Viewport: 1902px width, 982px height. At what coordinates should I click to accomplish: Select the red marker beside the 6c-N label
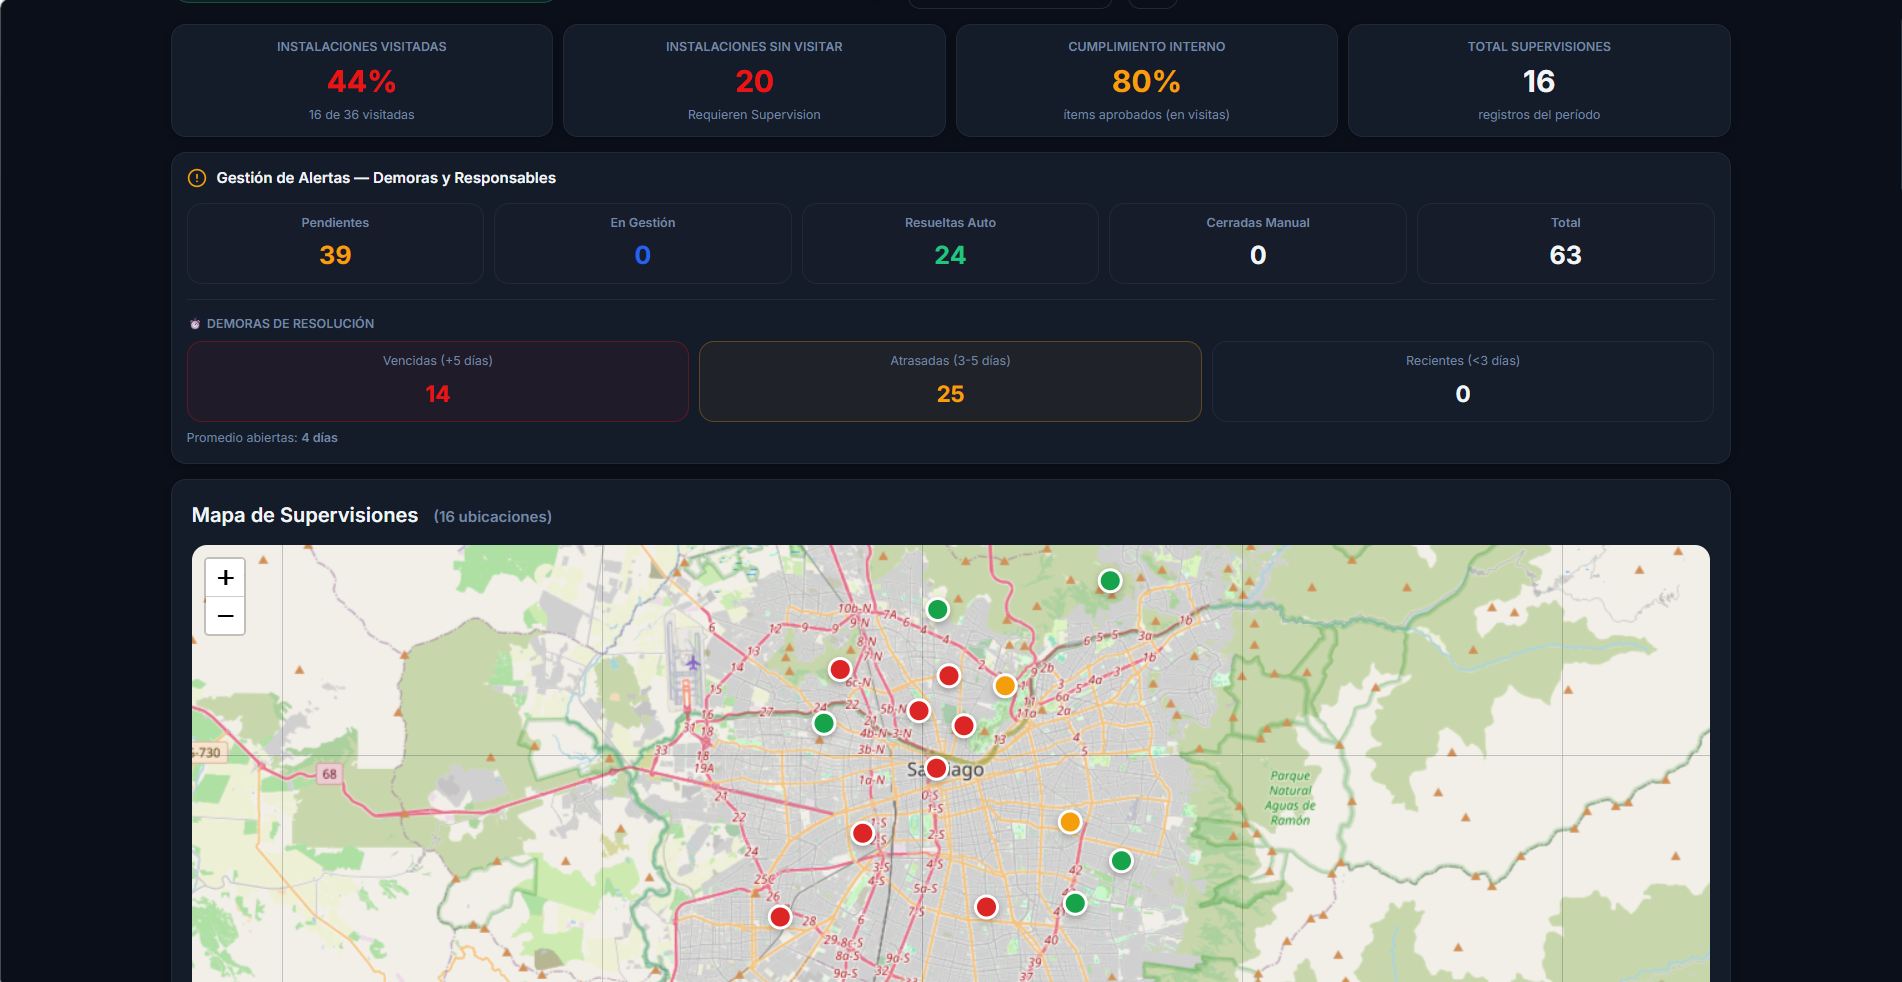(840, 670)
